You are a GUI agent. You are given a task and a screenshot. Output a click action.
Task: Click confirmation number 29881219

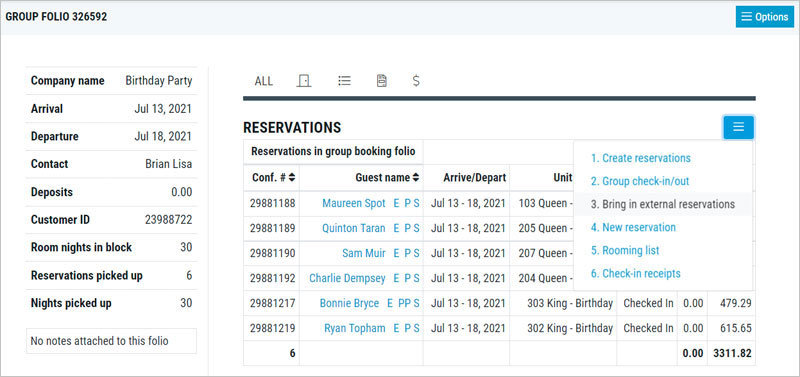[x=272, y=328]
